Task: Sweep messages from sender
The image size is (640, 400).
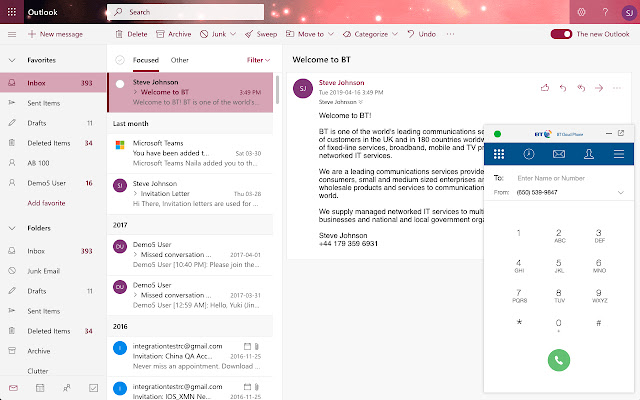Action: (x=261, y=34)
